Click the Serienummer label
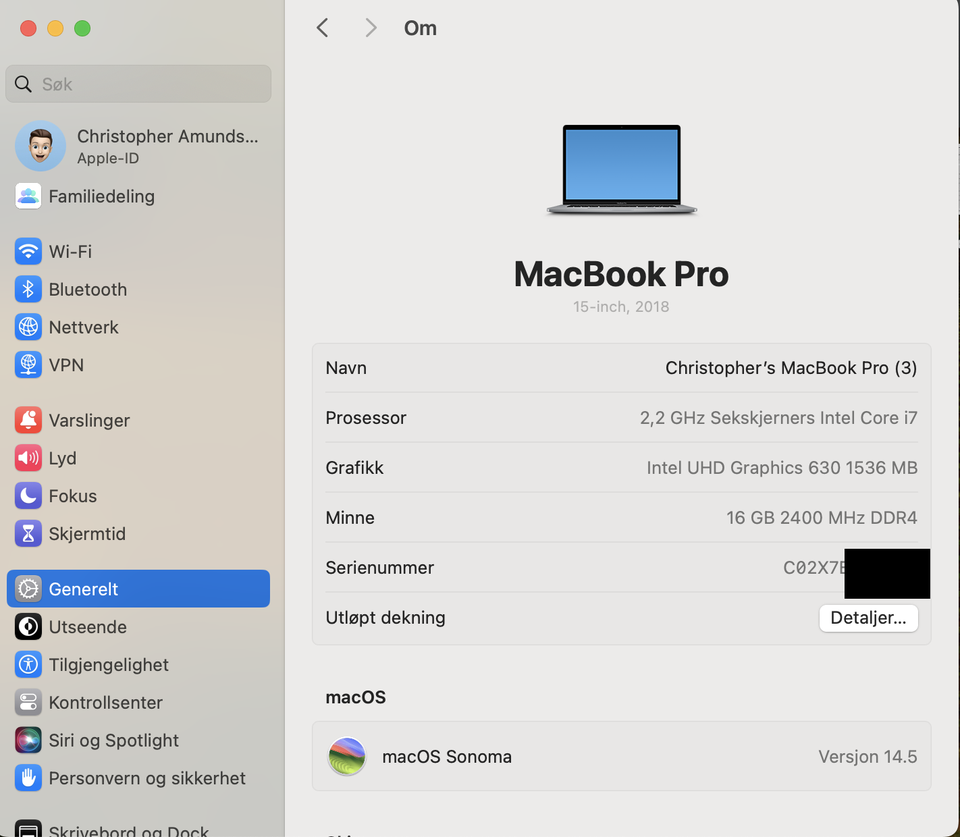The width and height of the screenshot is (960, 837). click(380, 568)
